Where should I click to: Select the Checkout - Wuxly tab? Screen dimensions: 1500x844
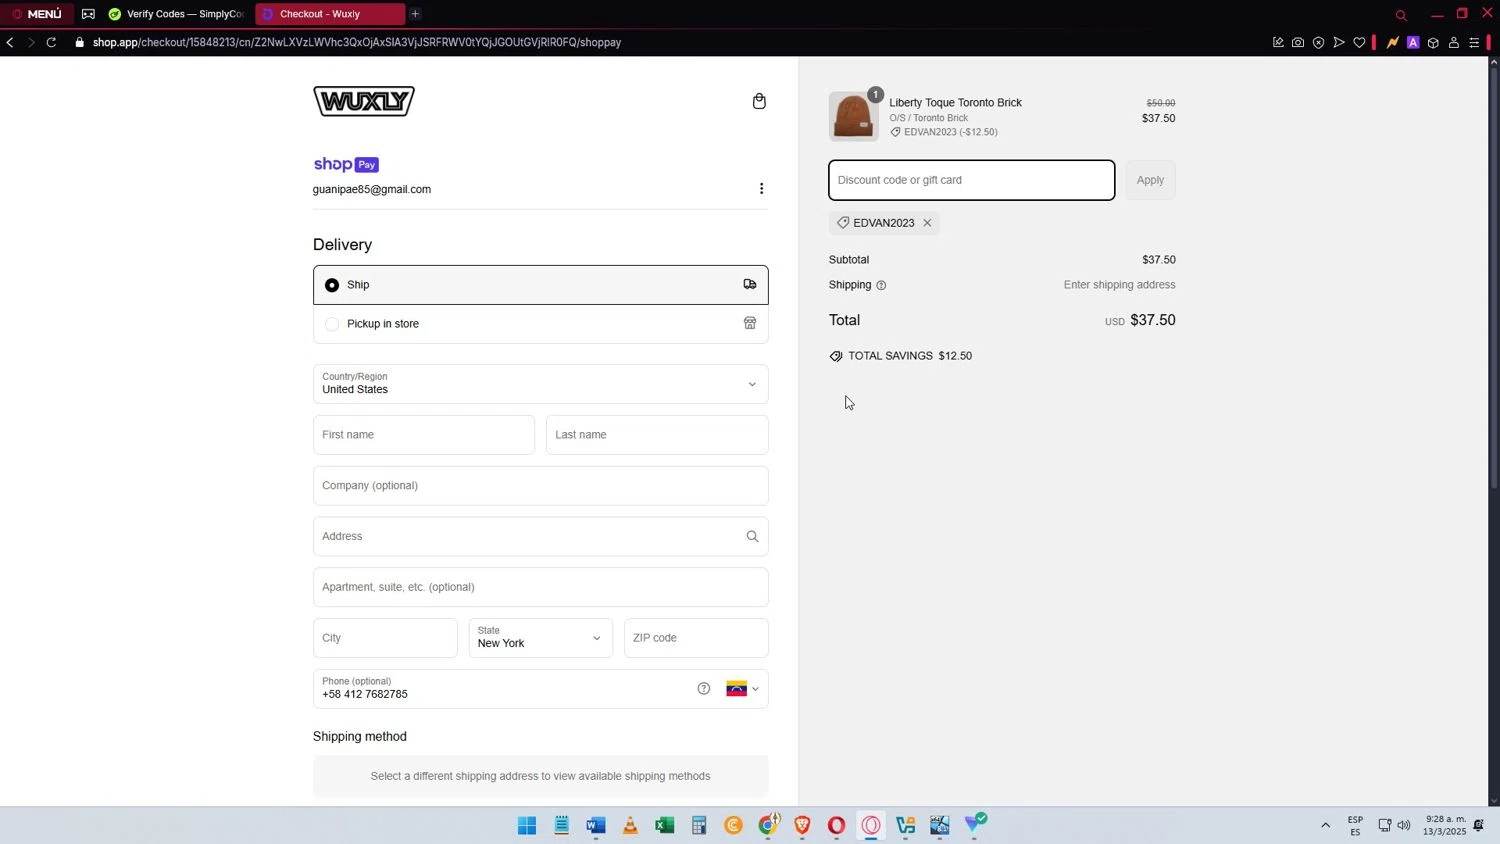pos(330,14)
